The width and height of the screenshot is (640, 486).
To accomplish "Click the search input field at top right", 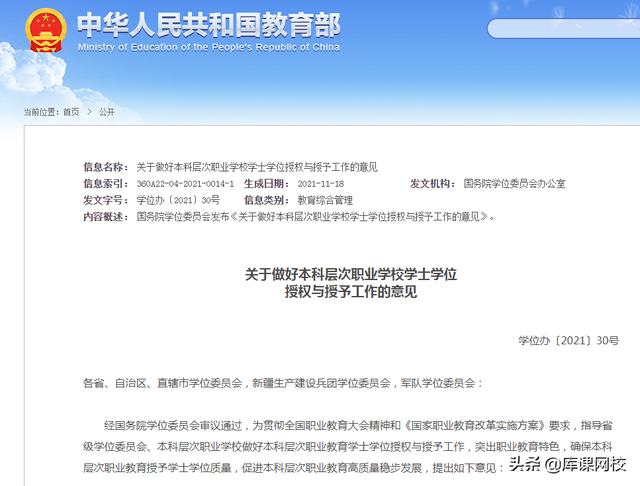I will 564,29.
